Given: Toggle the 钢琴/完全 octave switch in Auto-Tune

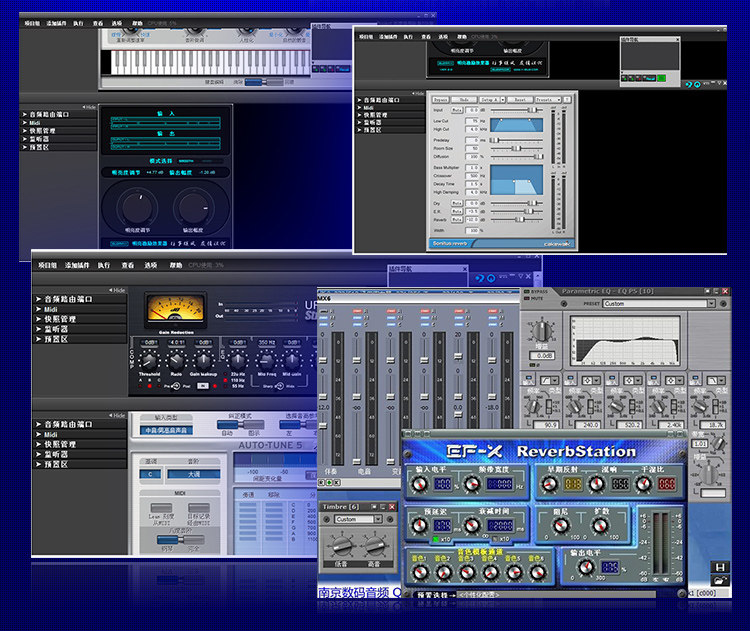Looking at the screenshot, I should [180, 540].
